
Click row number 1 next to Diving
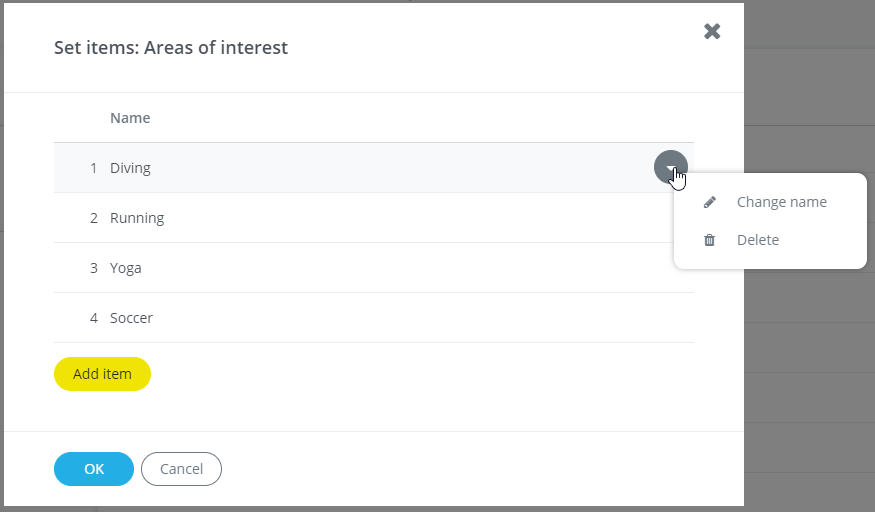[94, 168]
